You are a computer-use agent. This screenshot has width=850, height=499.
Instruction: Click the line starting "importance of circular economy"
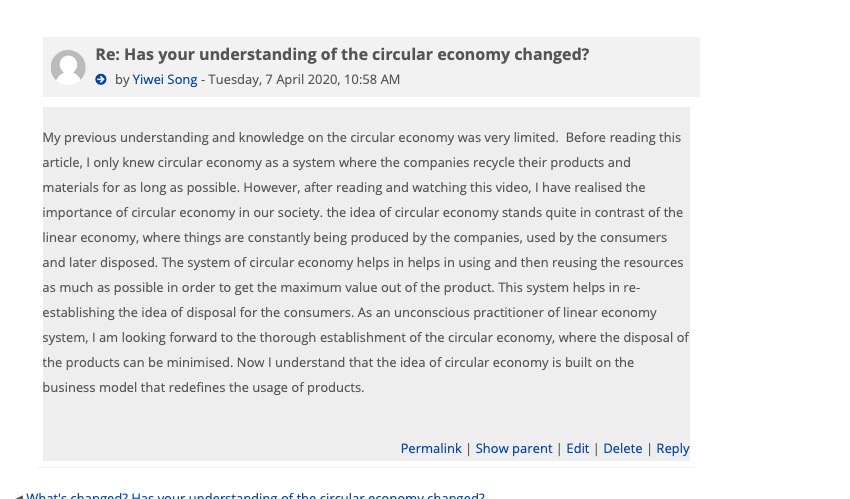362,212
